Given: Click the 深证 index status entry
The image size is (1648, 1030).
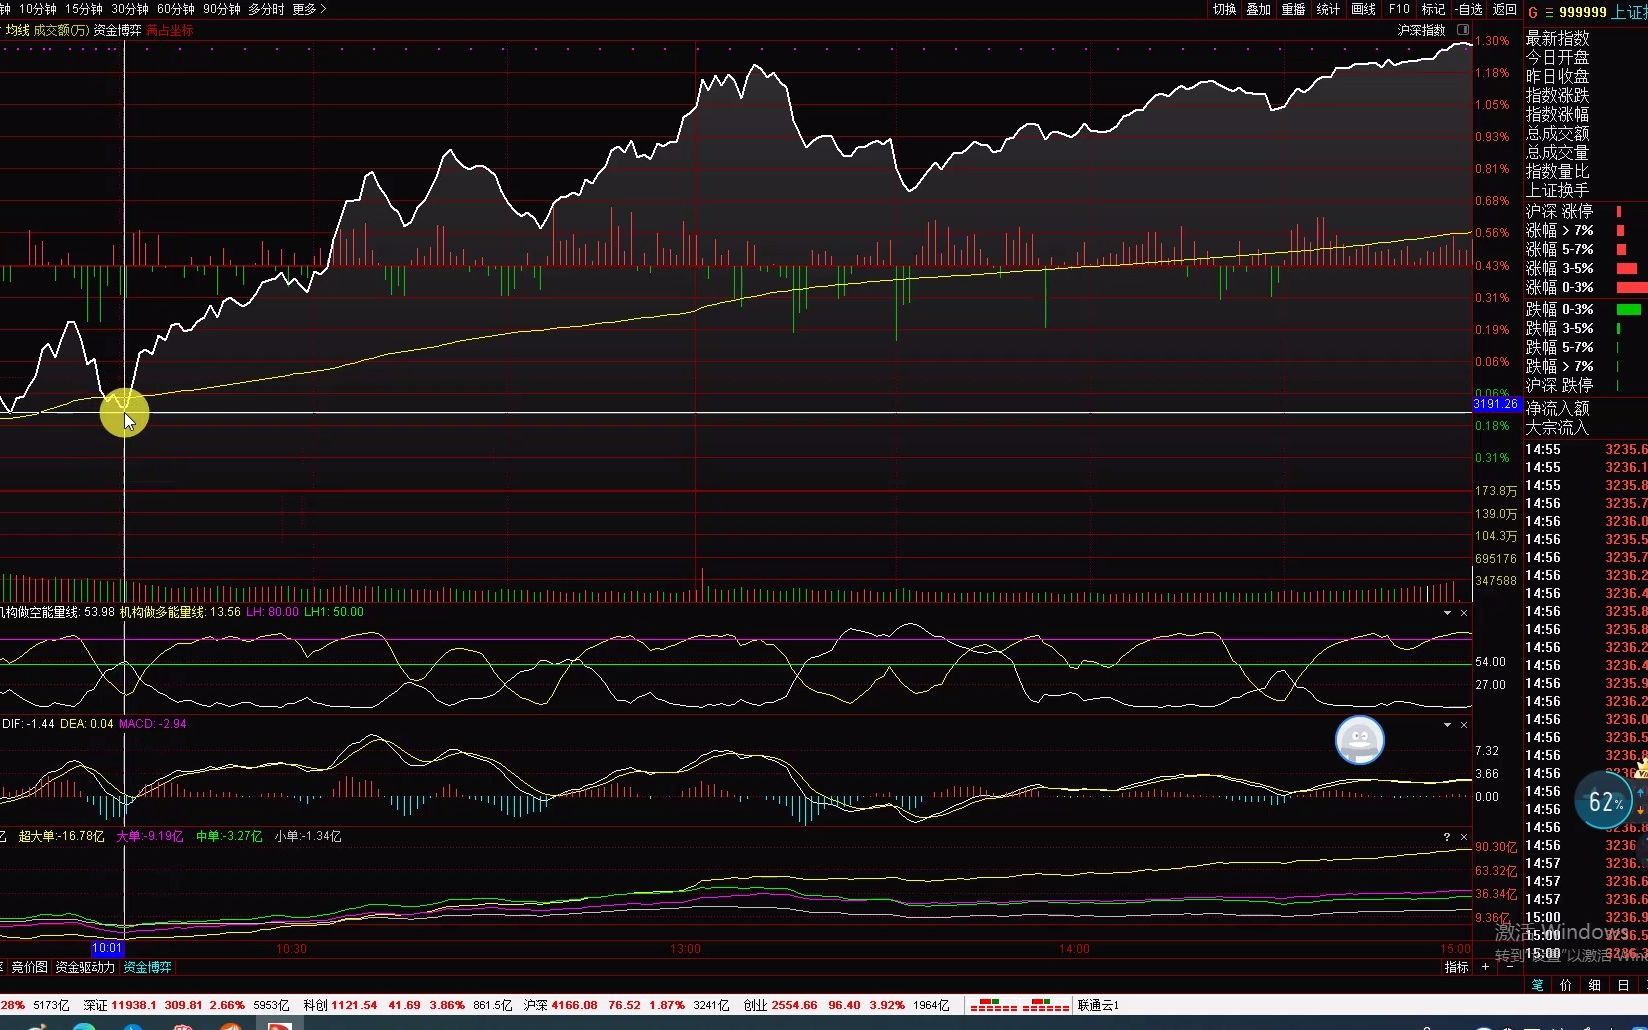Looking at the screenshot, I should pos(186,1005).
